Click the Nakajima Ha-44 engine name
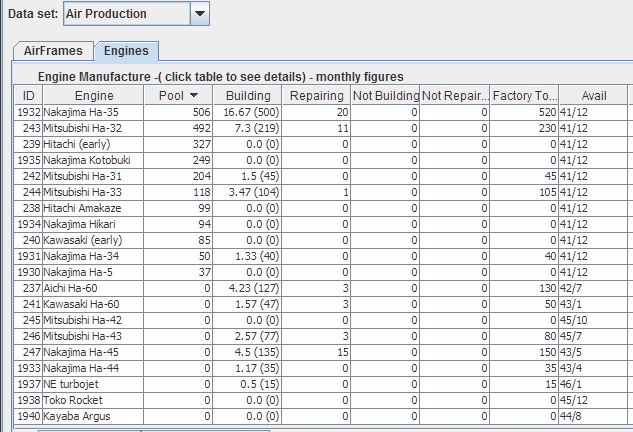 [x=81, y=368]
